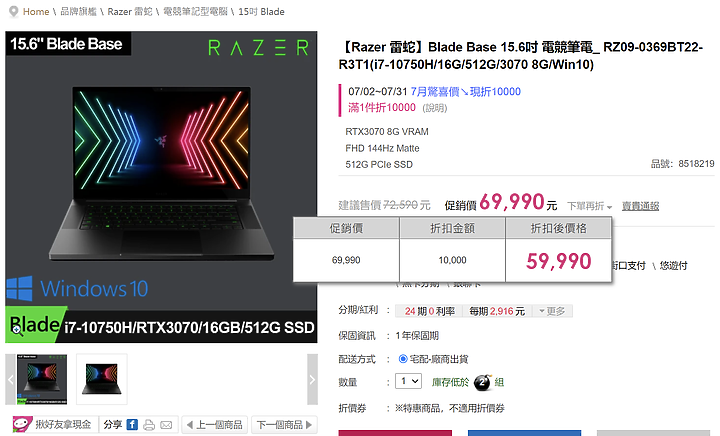Expand 下單再折 discount dropdown
Screen dimensions: 720x436
click(589, 206)
